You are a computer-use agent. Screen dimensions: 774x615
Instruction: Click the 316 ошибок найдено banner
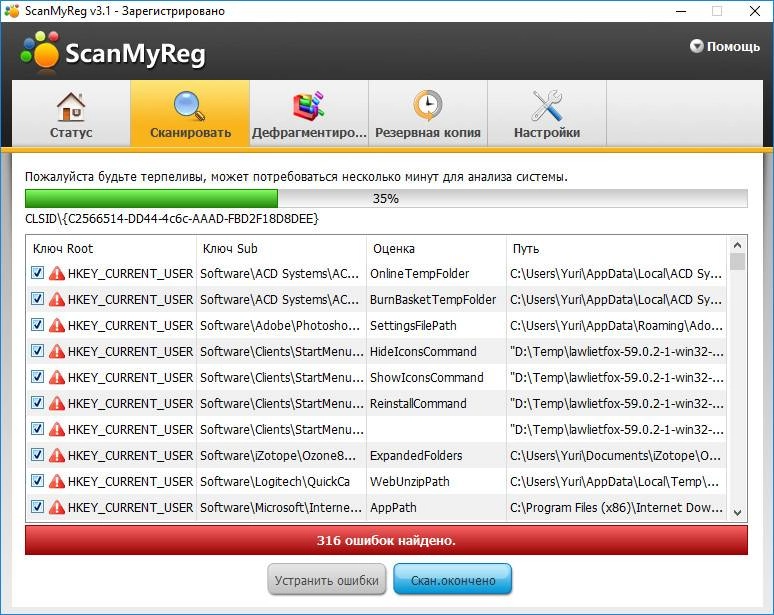[x=386, y=540]
